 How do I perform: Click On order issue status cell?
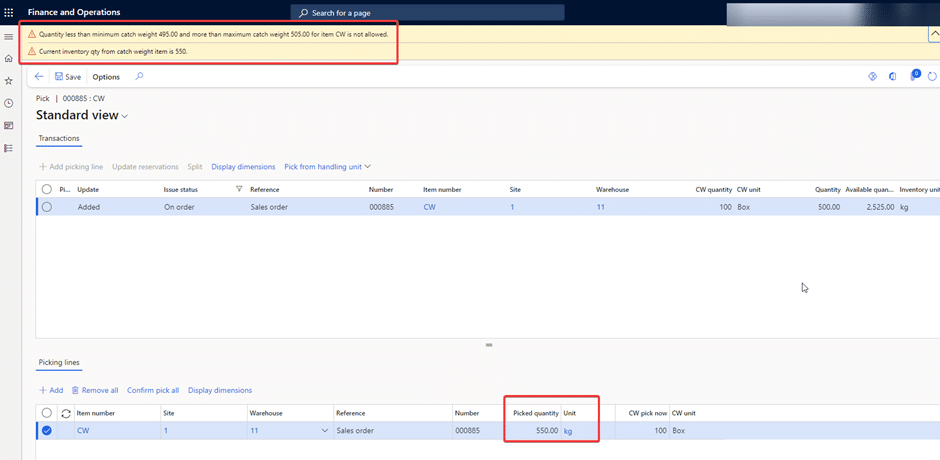point(177,207)
